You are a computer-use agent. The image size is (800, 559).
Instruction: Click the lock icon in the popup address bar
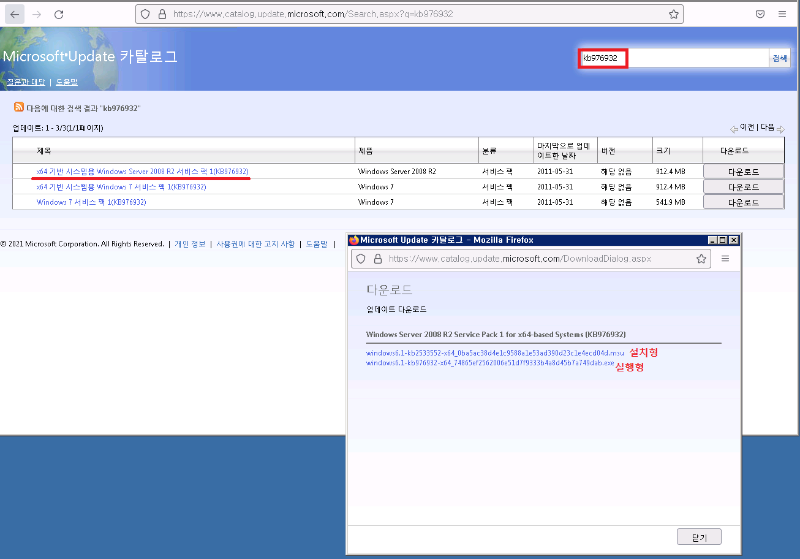coord(378,258)
